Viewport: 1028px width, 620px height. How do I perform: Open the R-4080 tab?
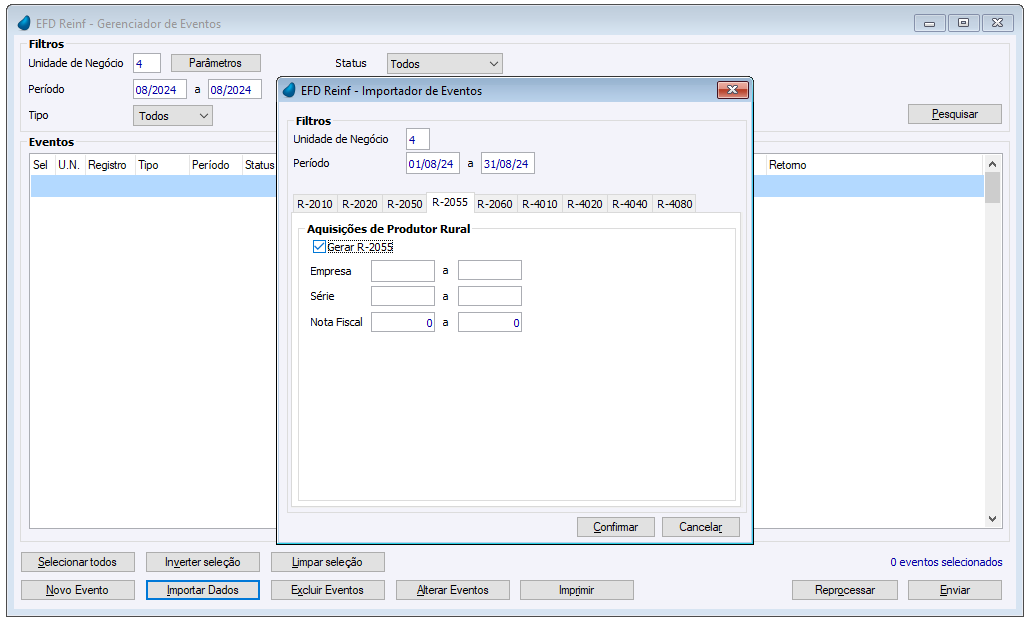[x=674, y=204]
